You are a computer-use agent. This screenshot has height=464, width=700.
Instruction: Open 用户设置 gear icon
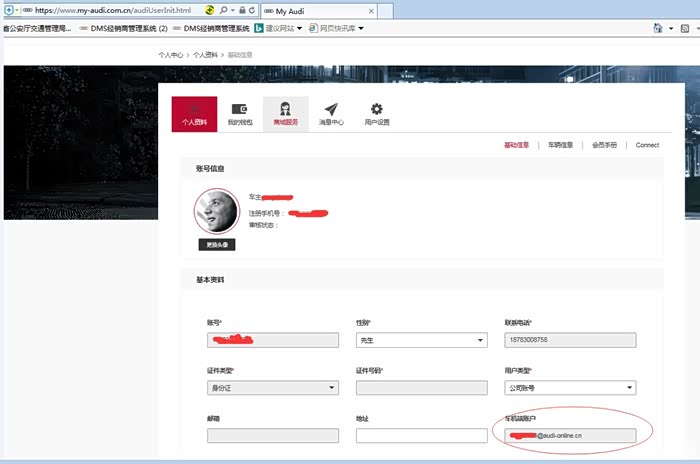click(x=377, y=114)
